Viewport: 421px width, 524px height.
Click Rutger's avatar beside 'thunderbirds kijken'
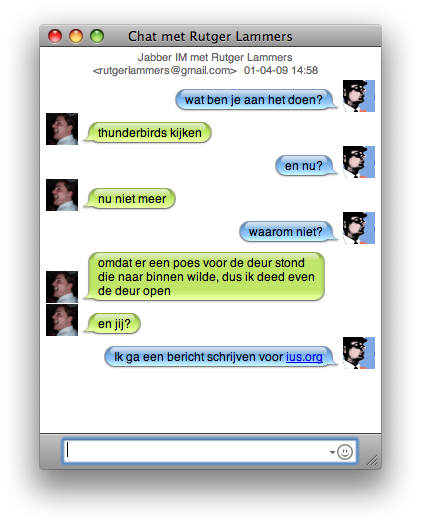tap(62, 129)
